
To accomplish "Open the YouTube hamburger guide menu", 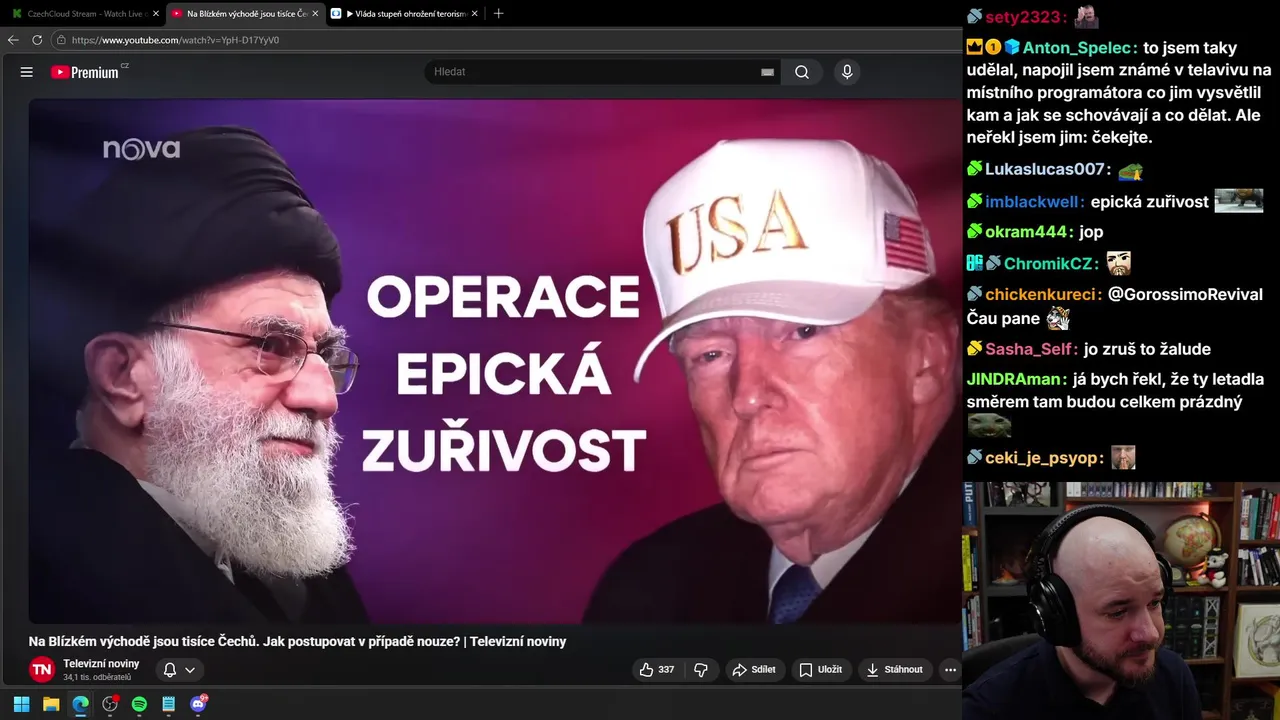I will (x=27, y=72).
